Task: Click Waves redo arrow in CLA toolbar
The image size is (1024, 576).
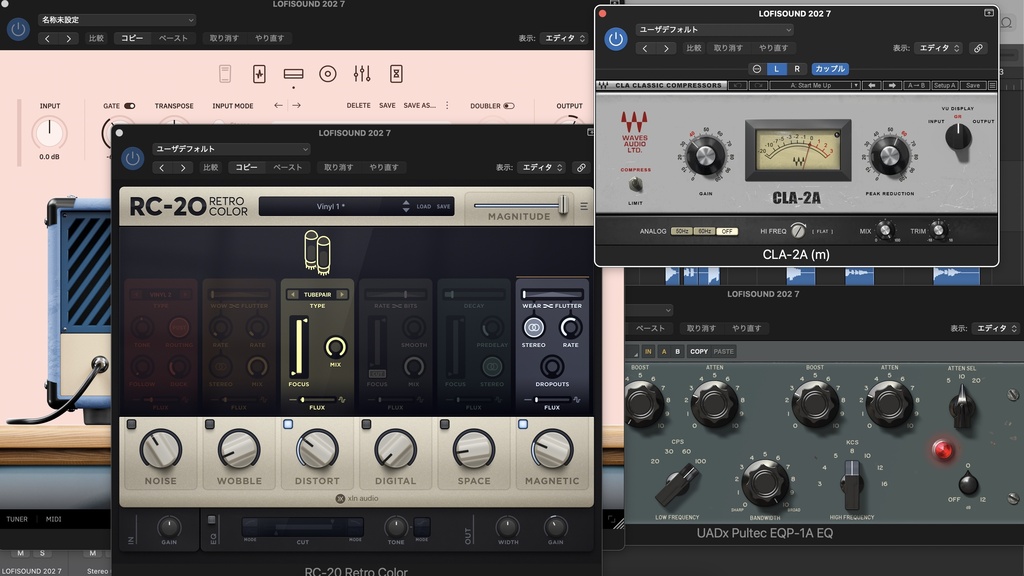Action: pos(758,86)
